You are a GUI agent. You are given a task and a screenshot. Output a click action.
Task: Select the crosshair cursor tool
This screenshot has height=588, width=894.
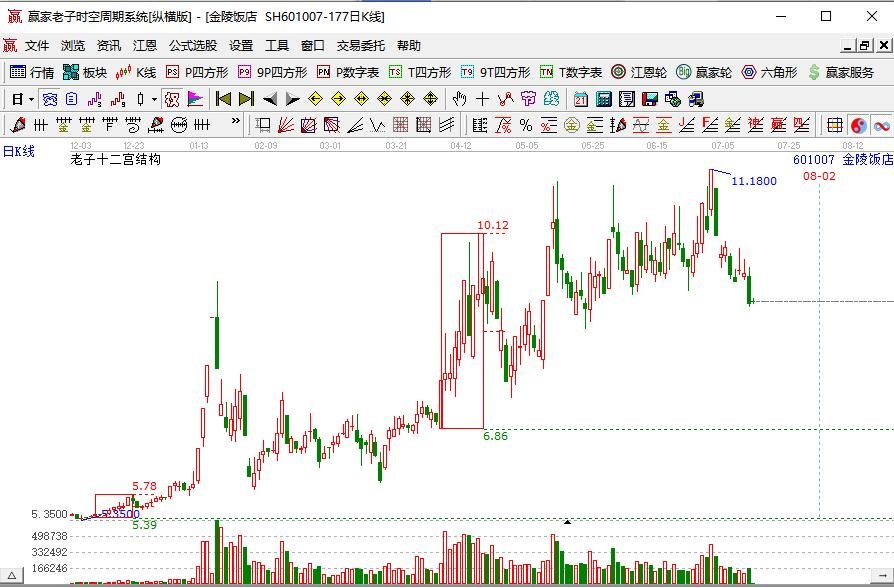pyautogui.click(x=482, y=99)
